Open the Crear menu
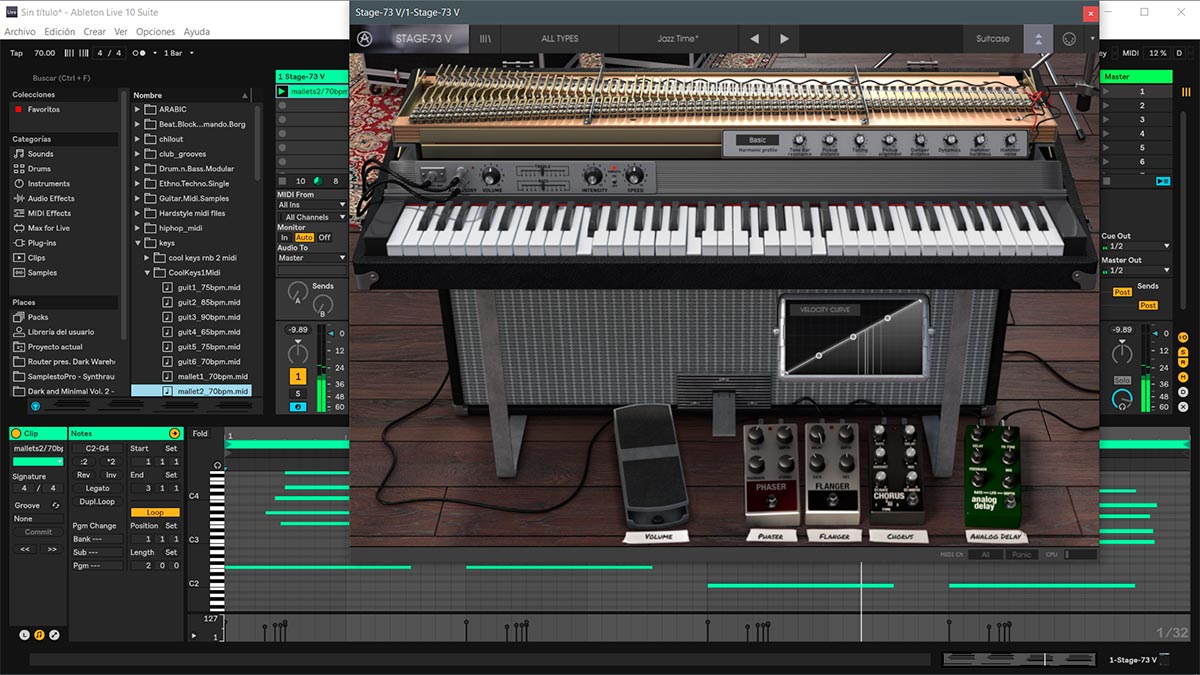Image resolution: width=1200 pixels, height=675 pixels. (95, 32)
